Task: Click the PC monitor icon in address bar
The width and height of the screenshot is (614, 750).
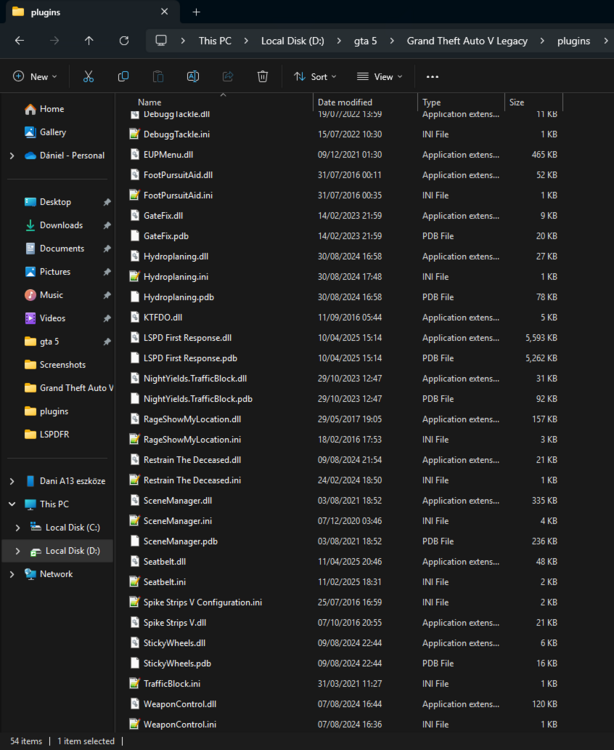Action: pos(161,41)
